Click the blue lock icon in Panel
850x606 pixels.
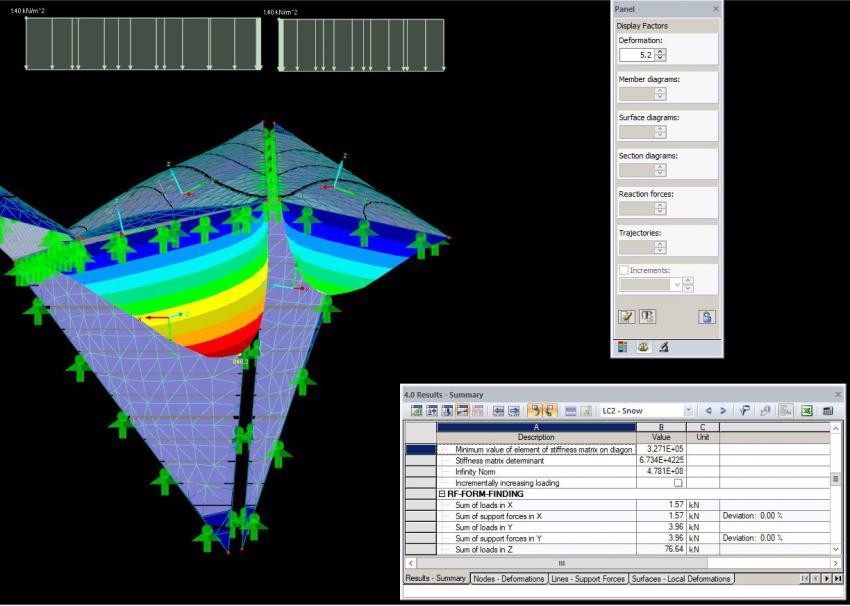click(x=707, y=317)
